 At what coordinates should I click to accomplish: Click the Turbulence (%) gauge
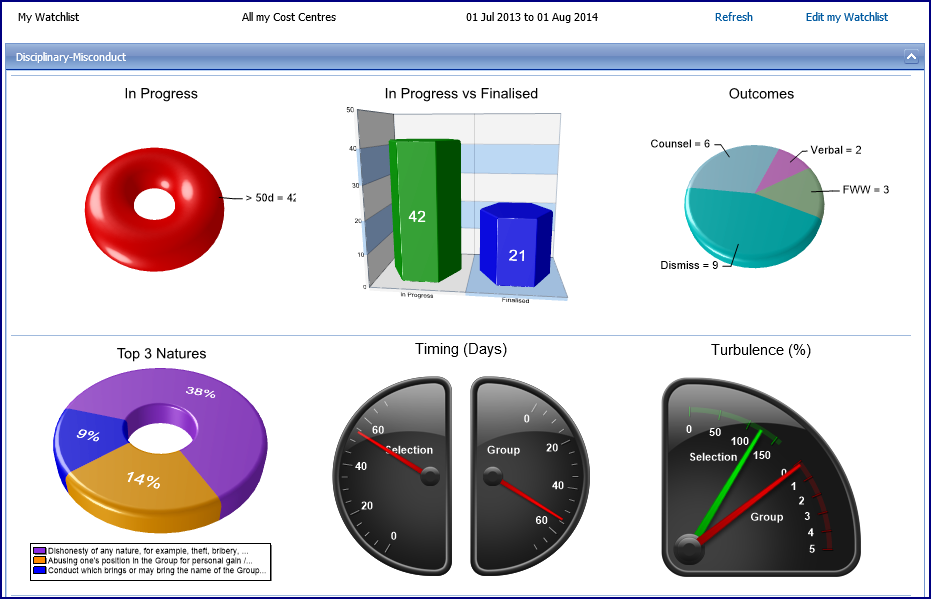point(761,477)
